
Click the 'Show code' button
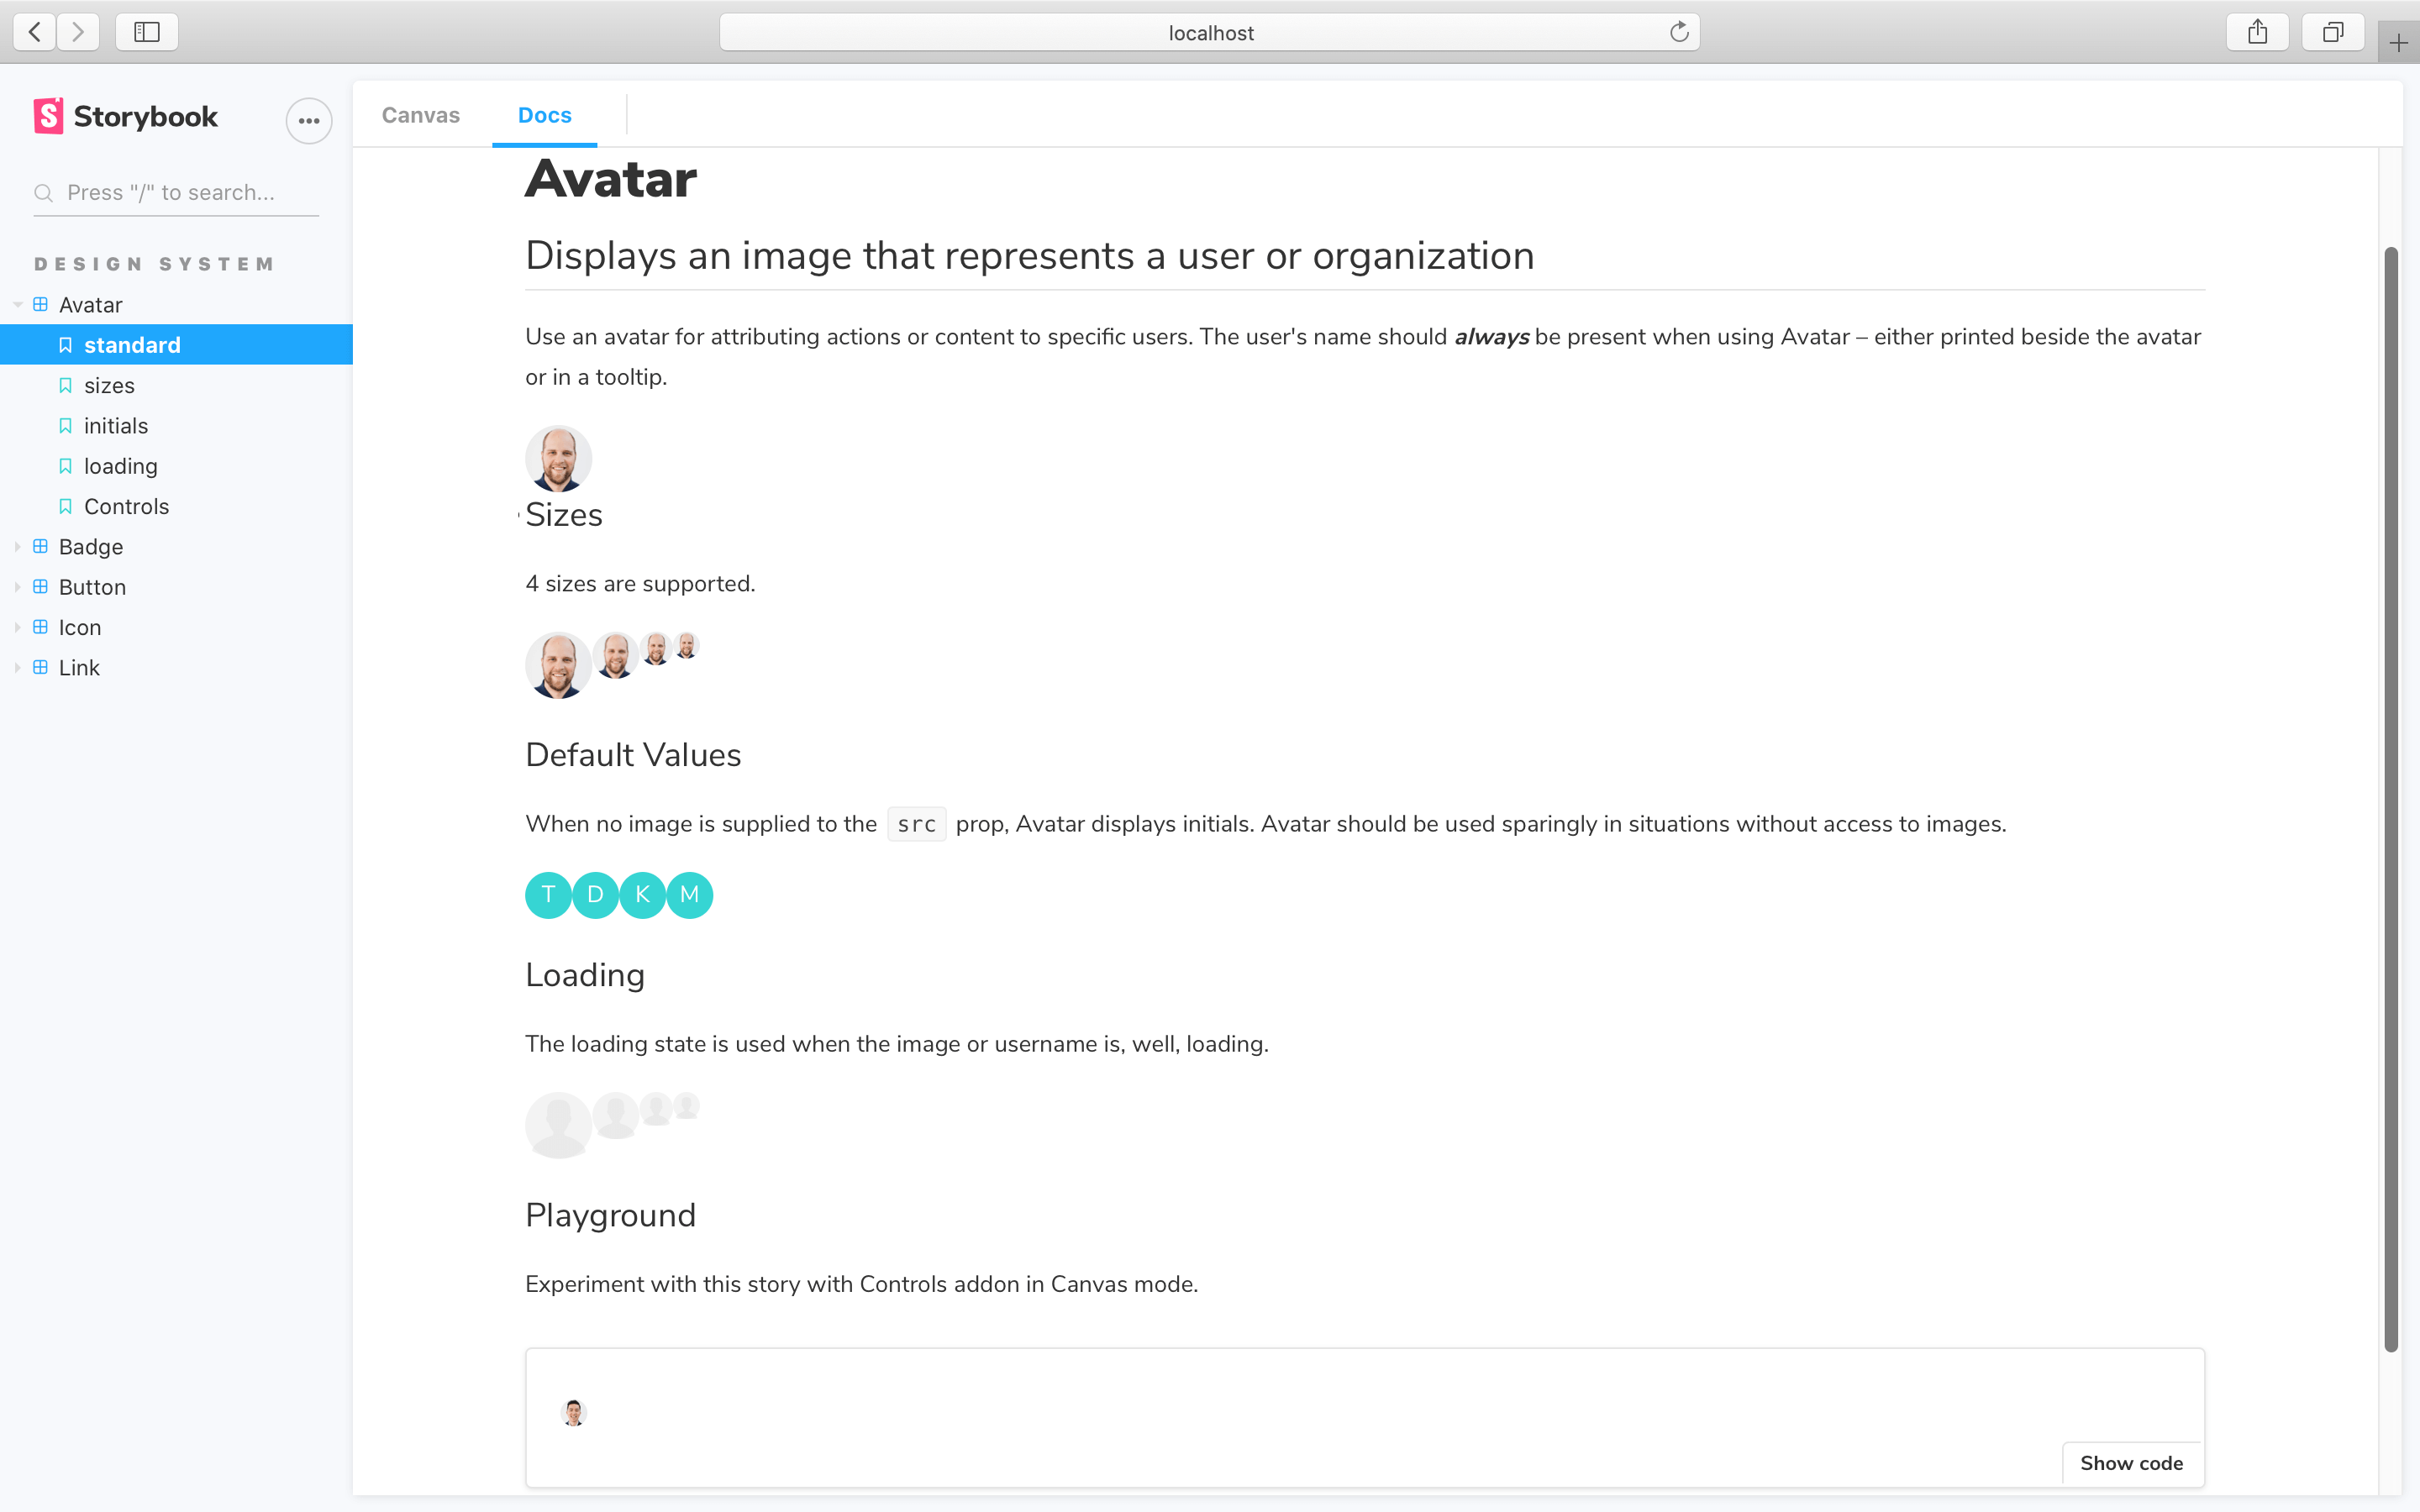2131,1463
